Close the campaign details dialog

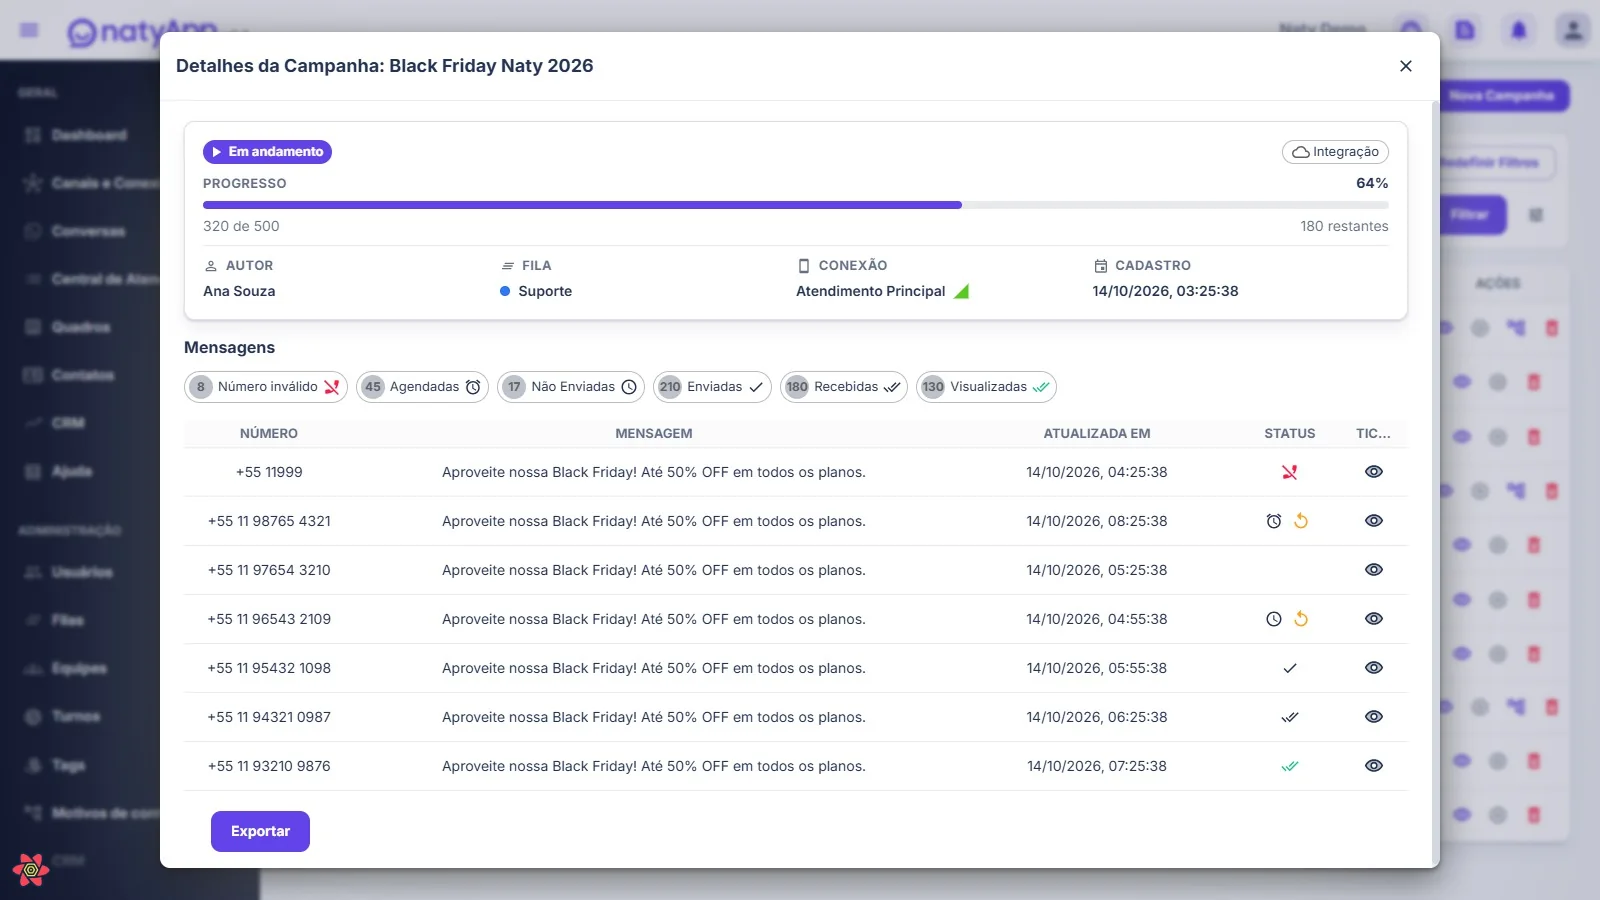click(x=1406, y=66)
